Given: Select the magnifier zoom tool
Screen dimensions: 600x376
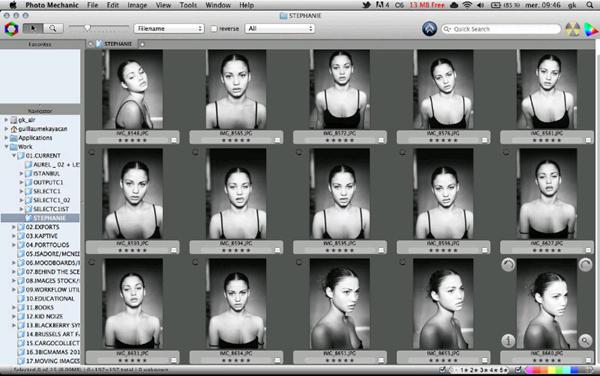Looking at the screenshot, I should (53, 28).
